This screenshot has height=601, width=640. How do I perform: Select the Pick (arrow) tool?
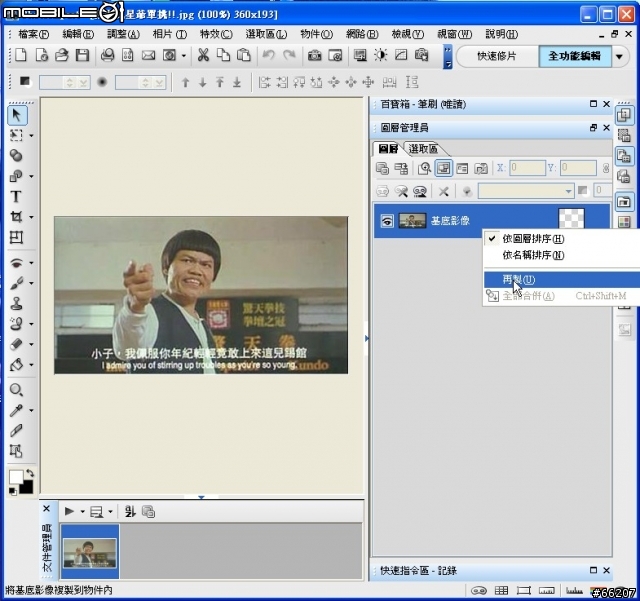[17, 115]
